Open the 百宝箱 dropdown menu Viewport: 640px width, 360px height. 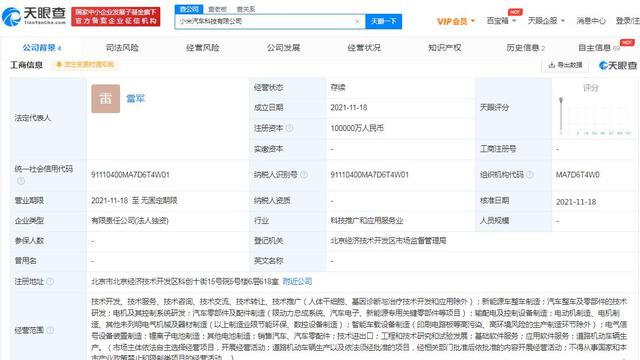point(501,21)
